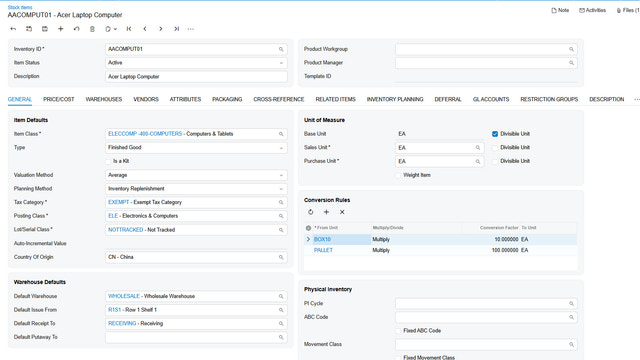Open Sales Unit lookup magnifier
This screenshot has height=360, width=640.
click(x=478, y=148)
